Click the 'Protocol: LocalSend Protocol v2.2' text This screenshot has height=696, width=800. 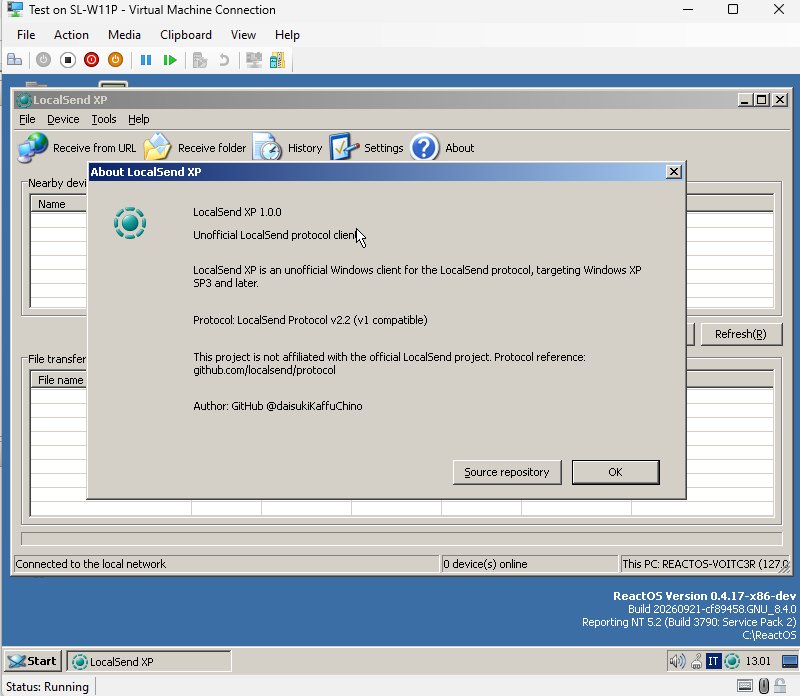(x=310, y=320)
